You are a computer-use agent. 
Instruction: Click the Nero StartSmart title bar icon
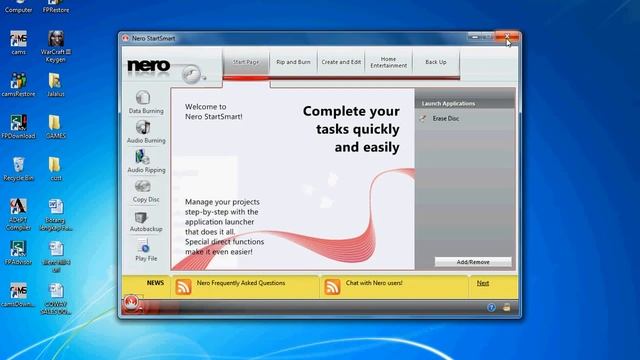coord(125,38)
